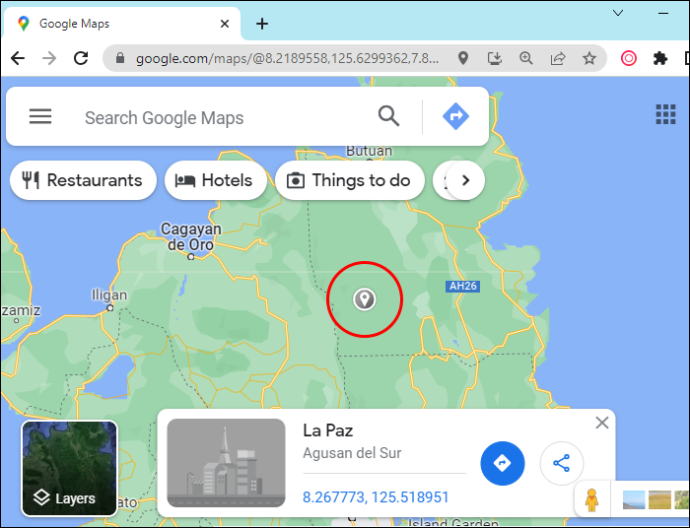Show Things to do nearby
The width and height of the screenshot is (690, 528).
[x=349, y=180]
